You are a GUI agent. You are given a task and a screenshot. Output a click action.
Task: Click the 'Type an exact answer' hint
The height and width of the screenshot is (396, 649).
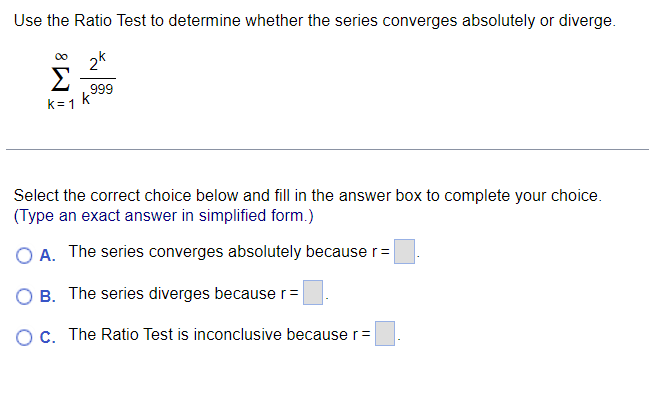pos(163,216)
